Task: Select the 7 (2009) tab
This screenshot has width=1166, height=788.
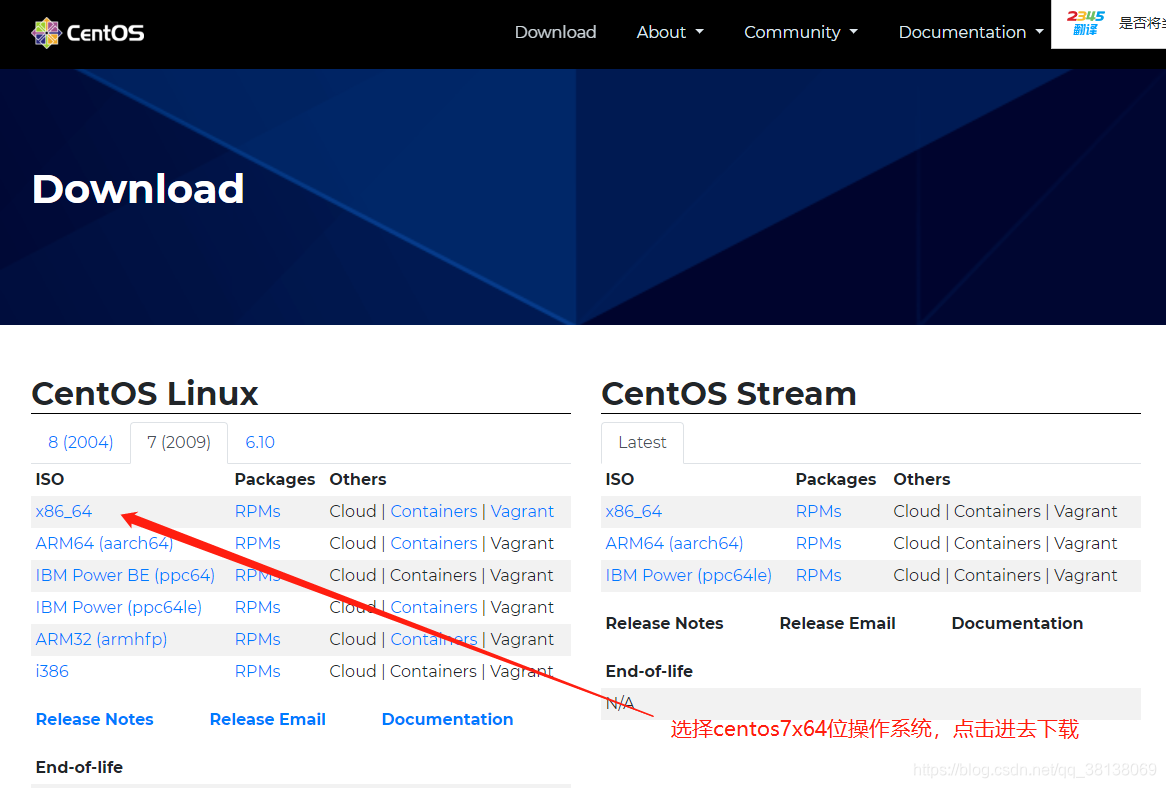Action: point(178,442)
